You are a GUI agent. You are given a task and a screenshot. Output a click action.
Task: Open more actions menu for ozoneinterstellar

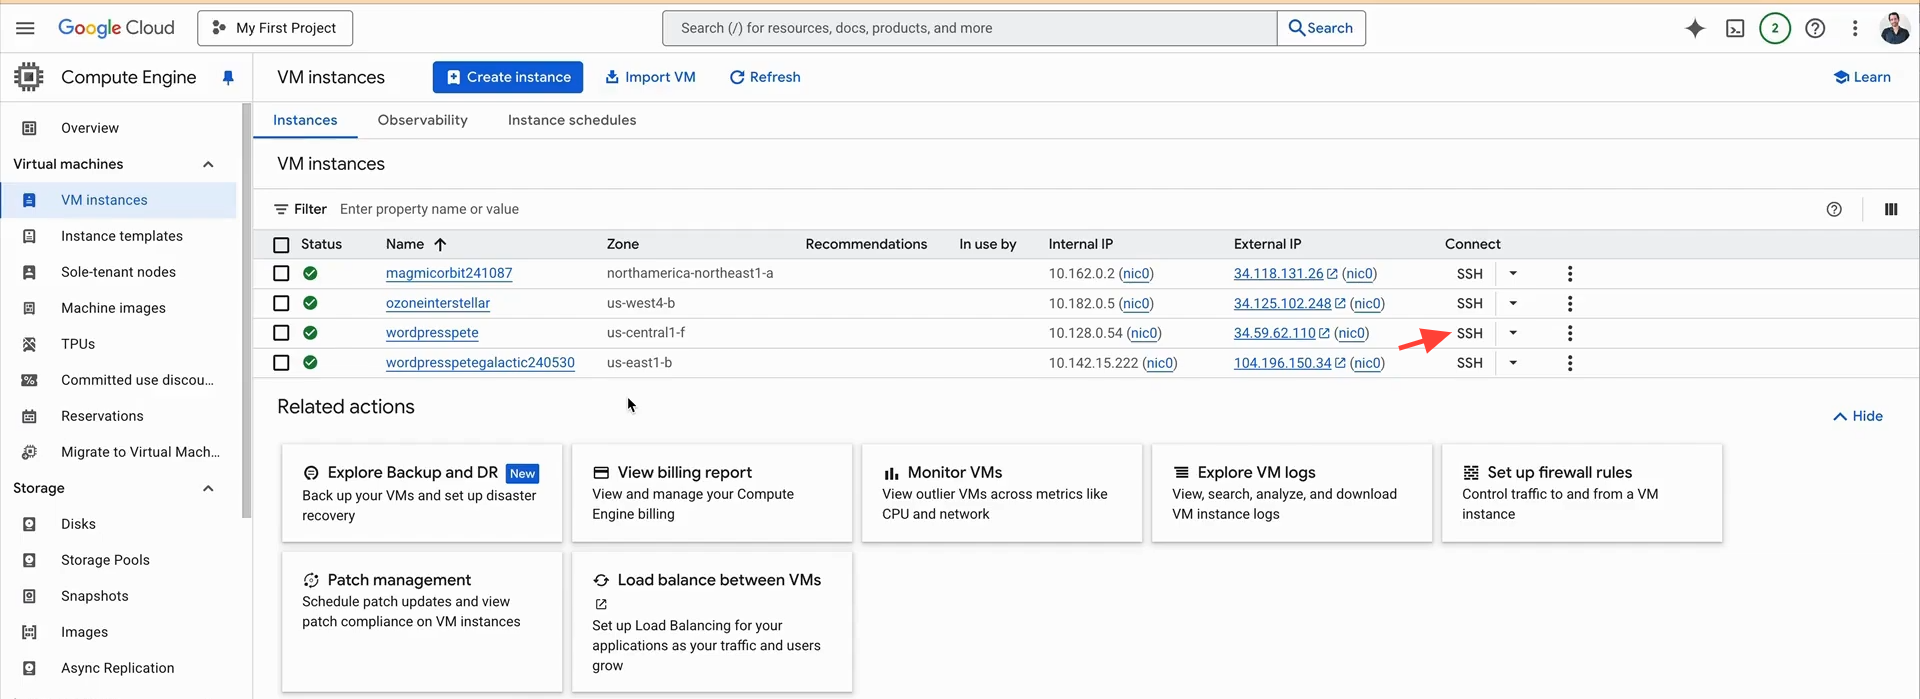click(x=1570, y=303)
